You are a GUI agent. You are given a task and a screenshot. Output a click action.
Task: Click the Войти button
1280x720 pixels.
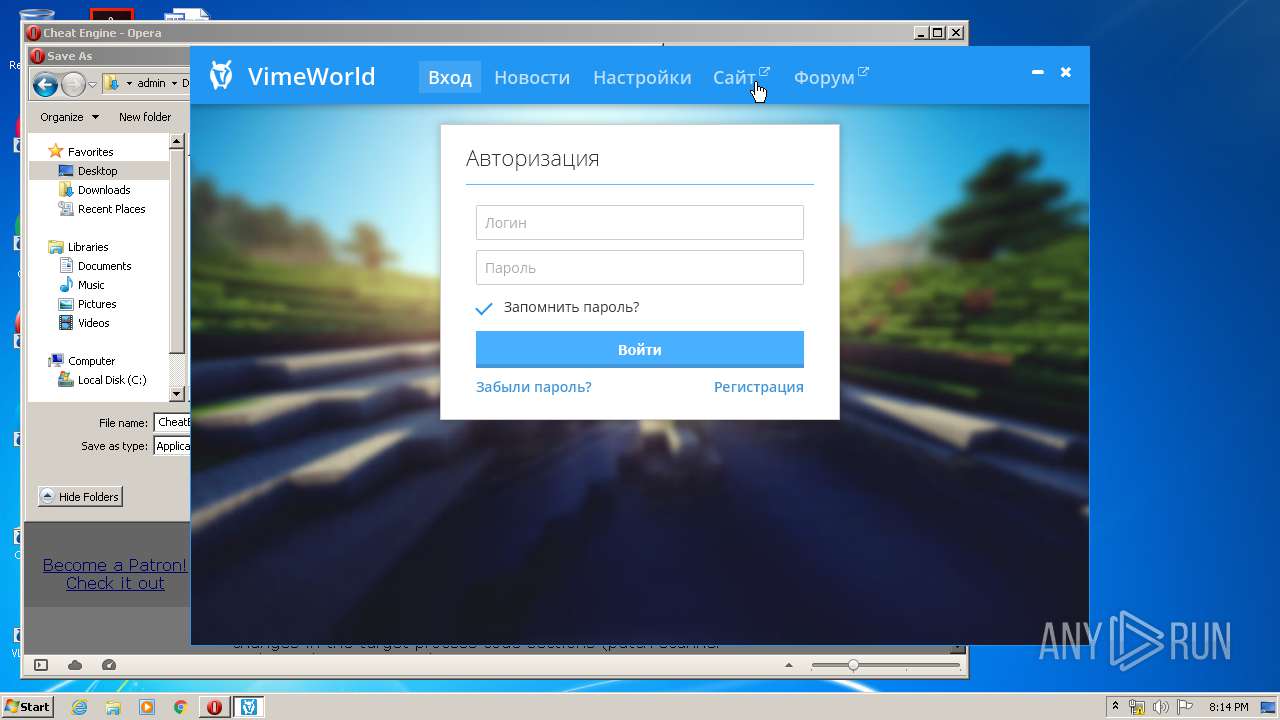tap(640, 350)
